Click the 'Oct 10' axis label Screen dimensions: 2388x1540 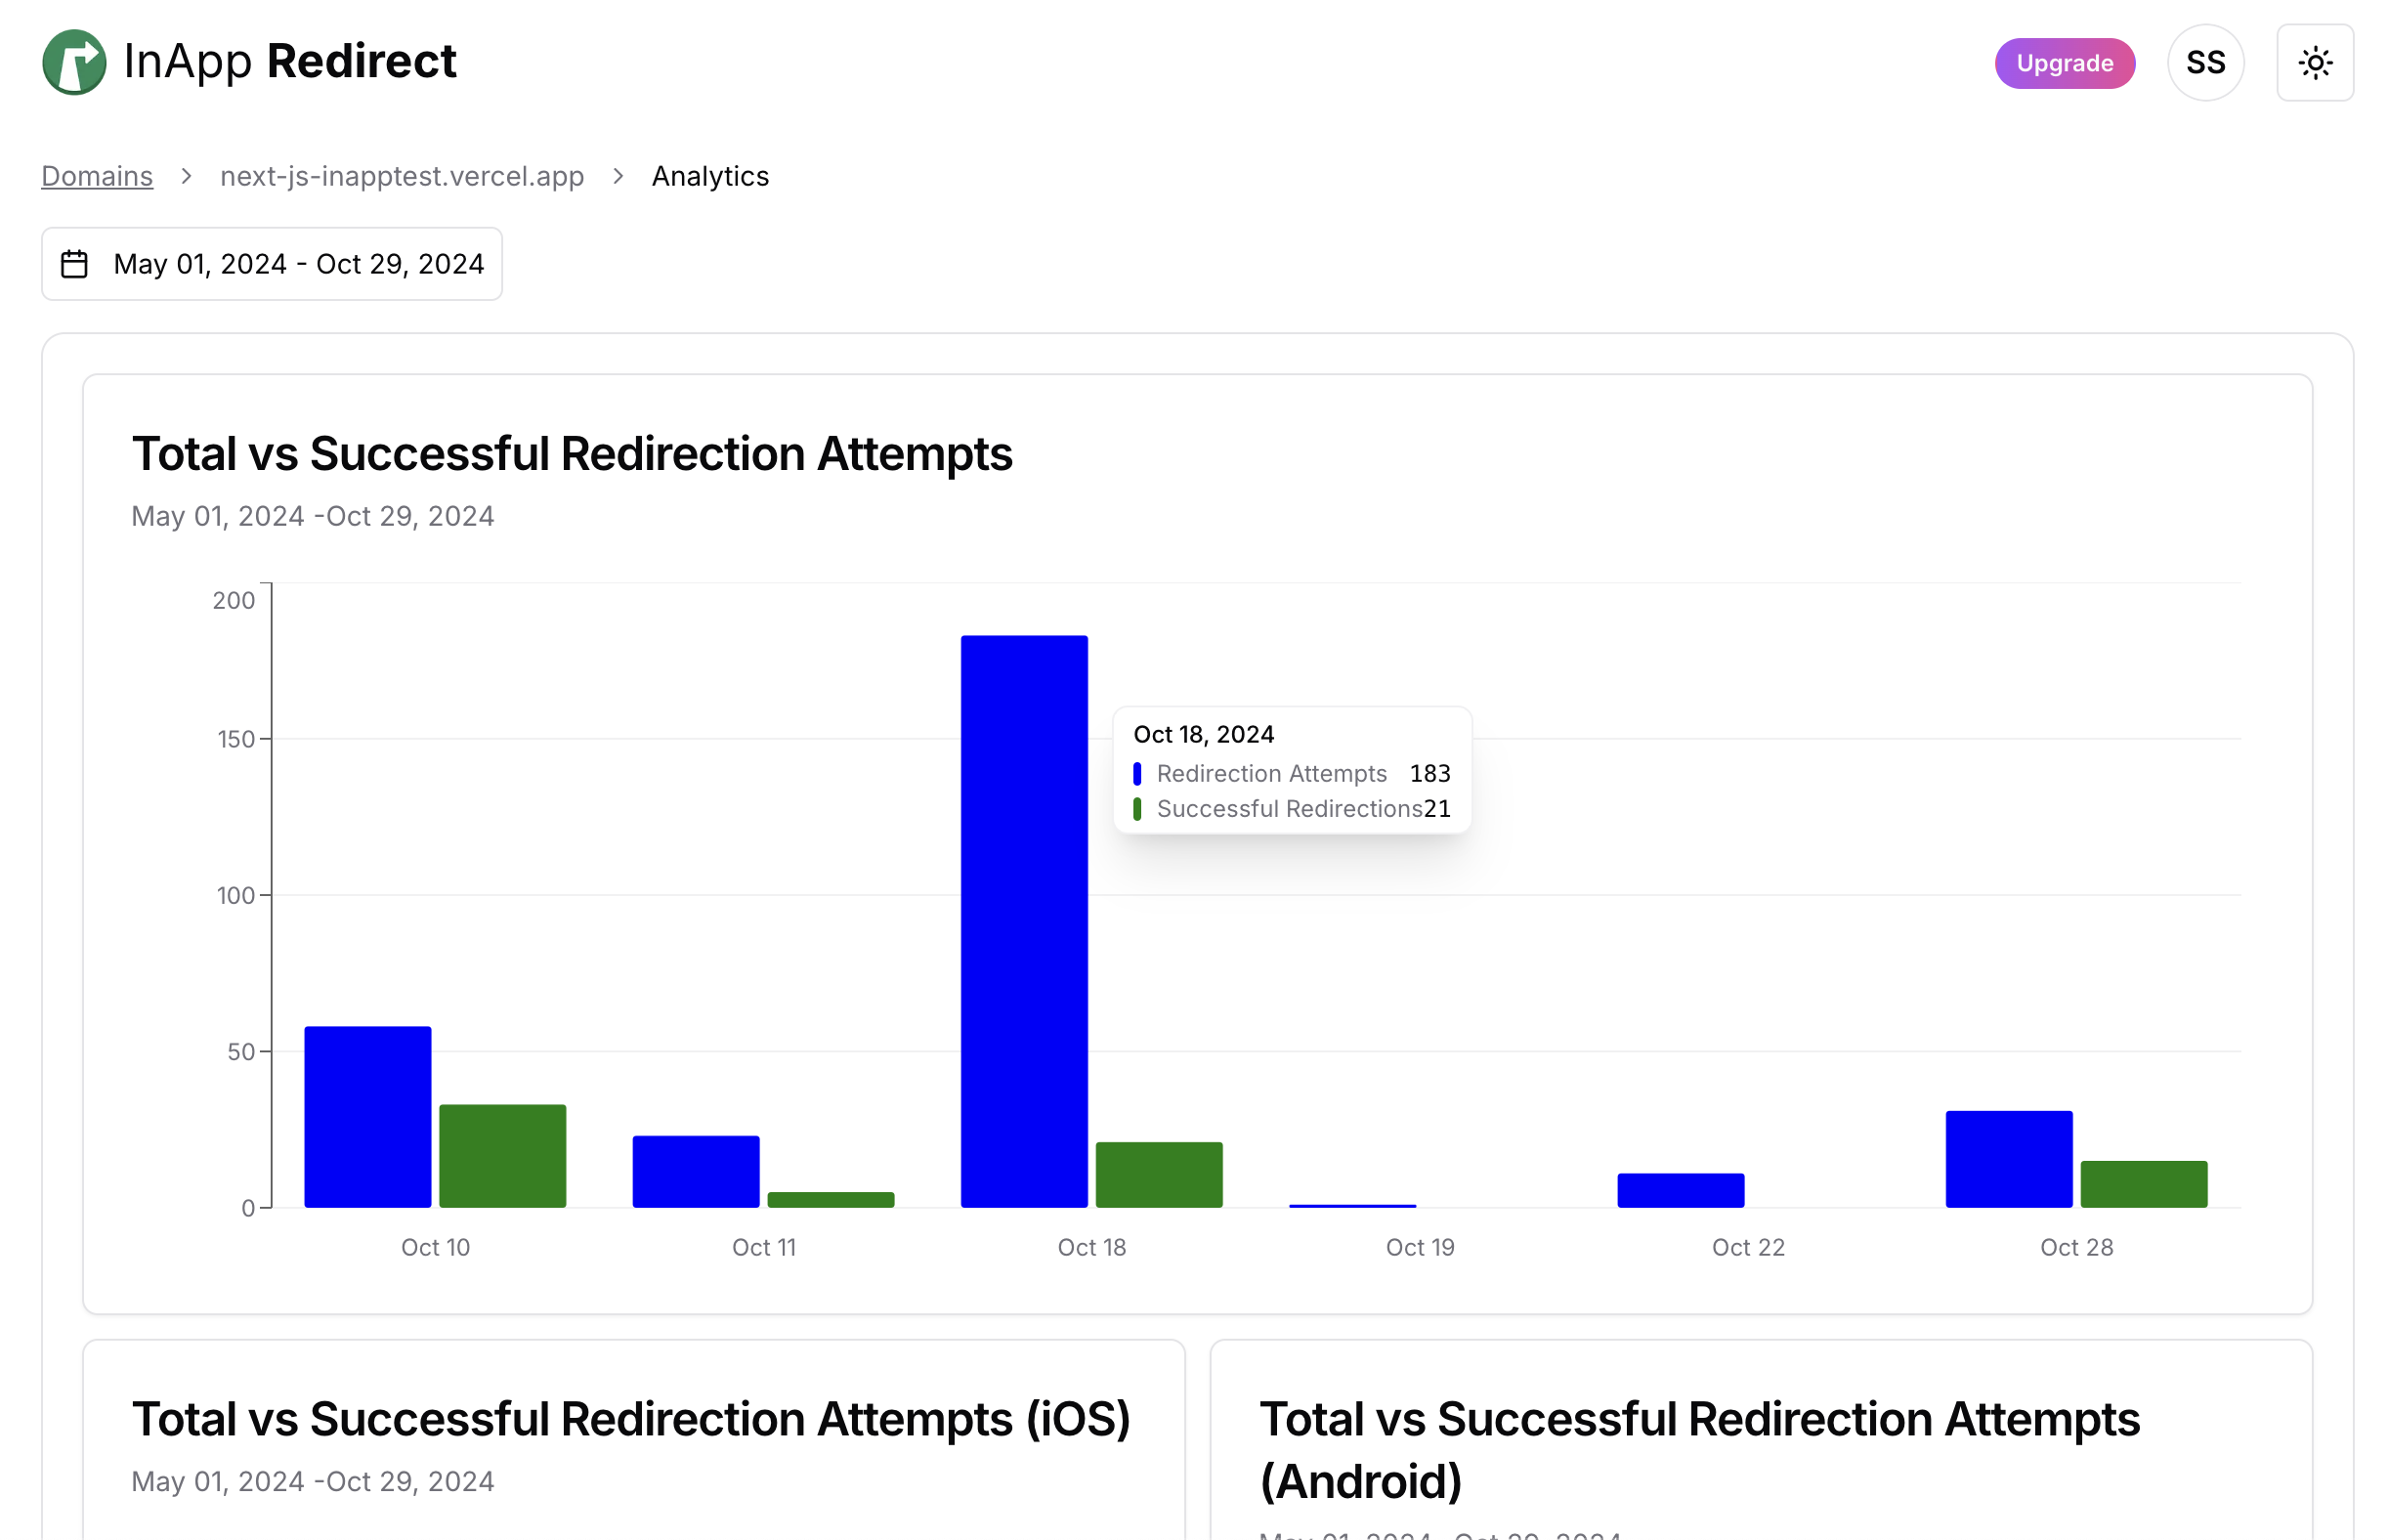point(435,1247)
